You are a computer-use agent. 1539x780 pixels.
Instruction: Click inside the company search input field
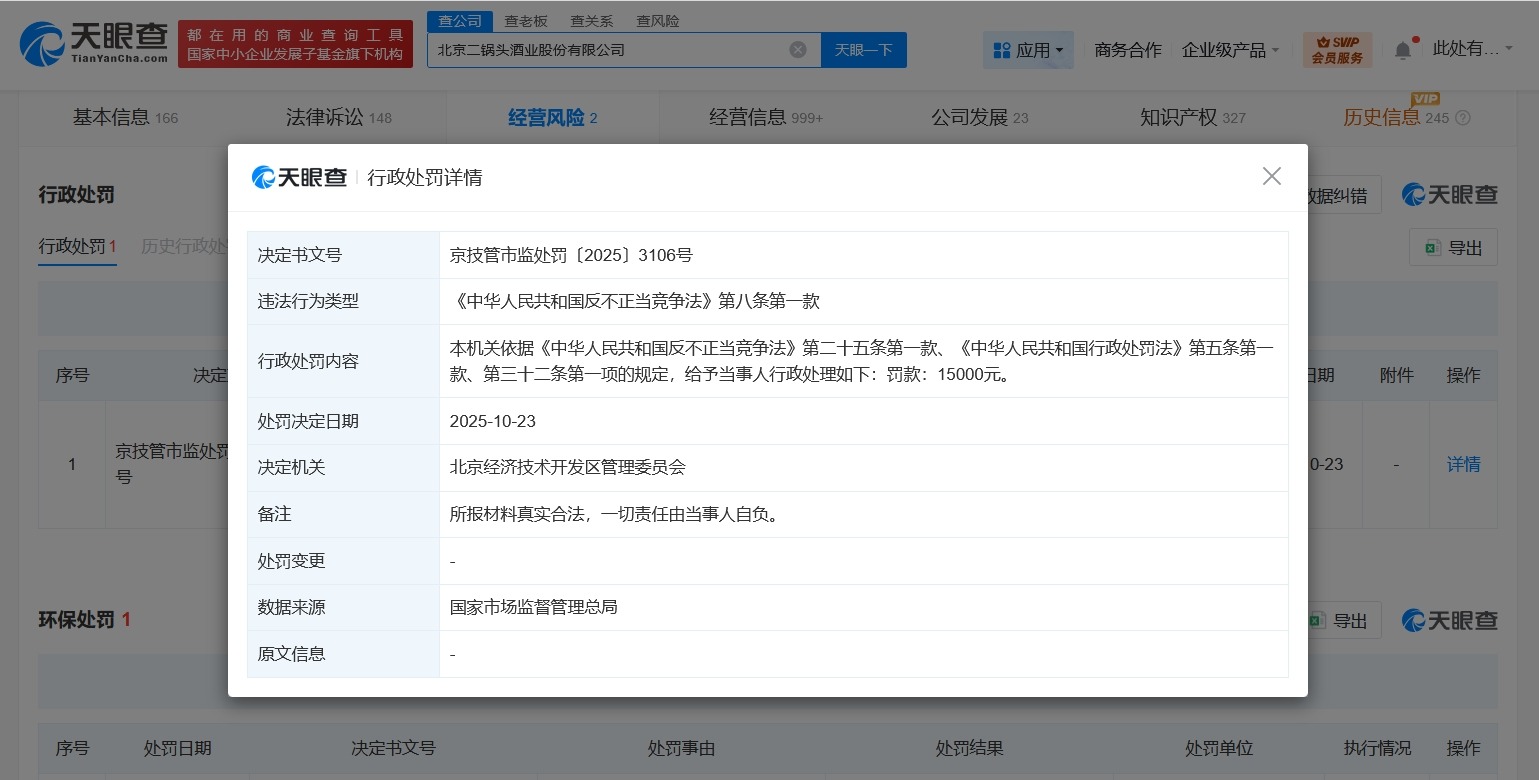click(x=600, y=49)
